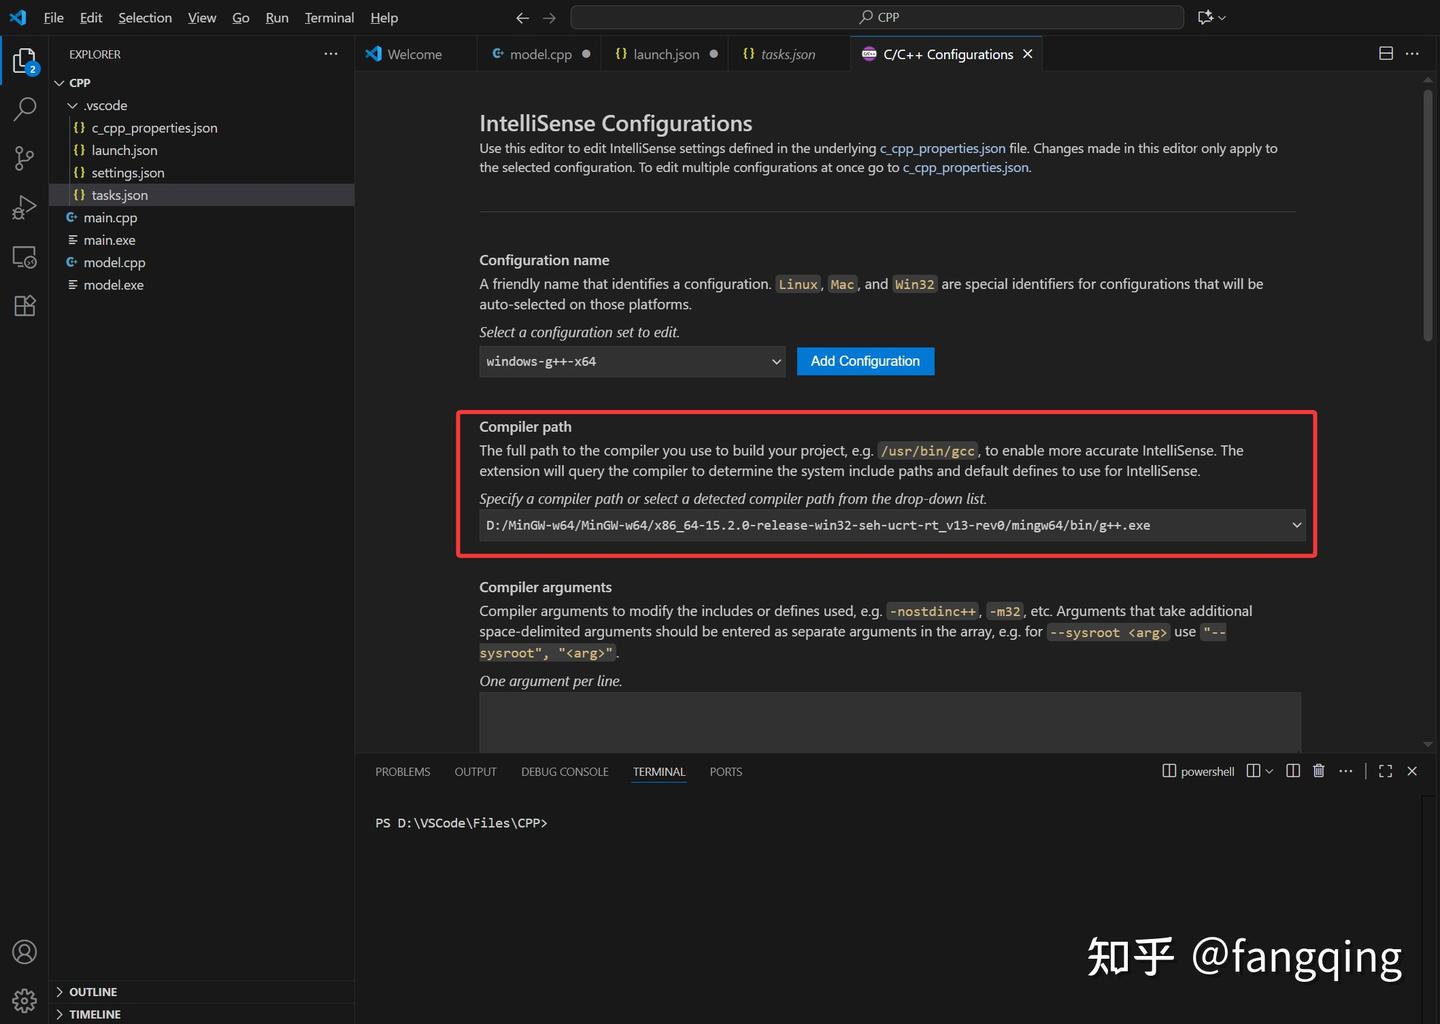The width and height of the screenshot is (1440, 1024).
Task: Open the Source Control view icon
Action: pos(24,158)
